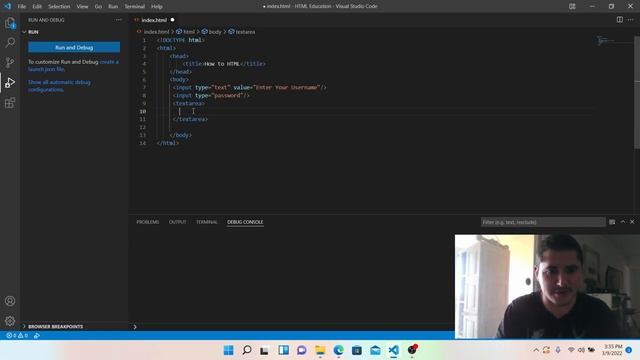Click the taskbar clock and date

[x=612, y=350]
